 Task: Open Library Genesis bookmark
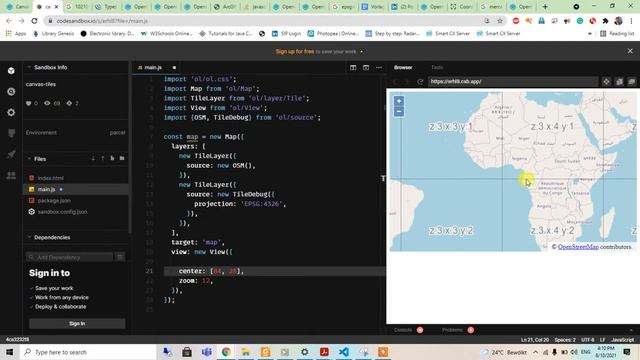[x=53, y=33]
